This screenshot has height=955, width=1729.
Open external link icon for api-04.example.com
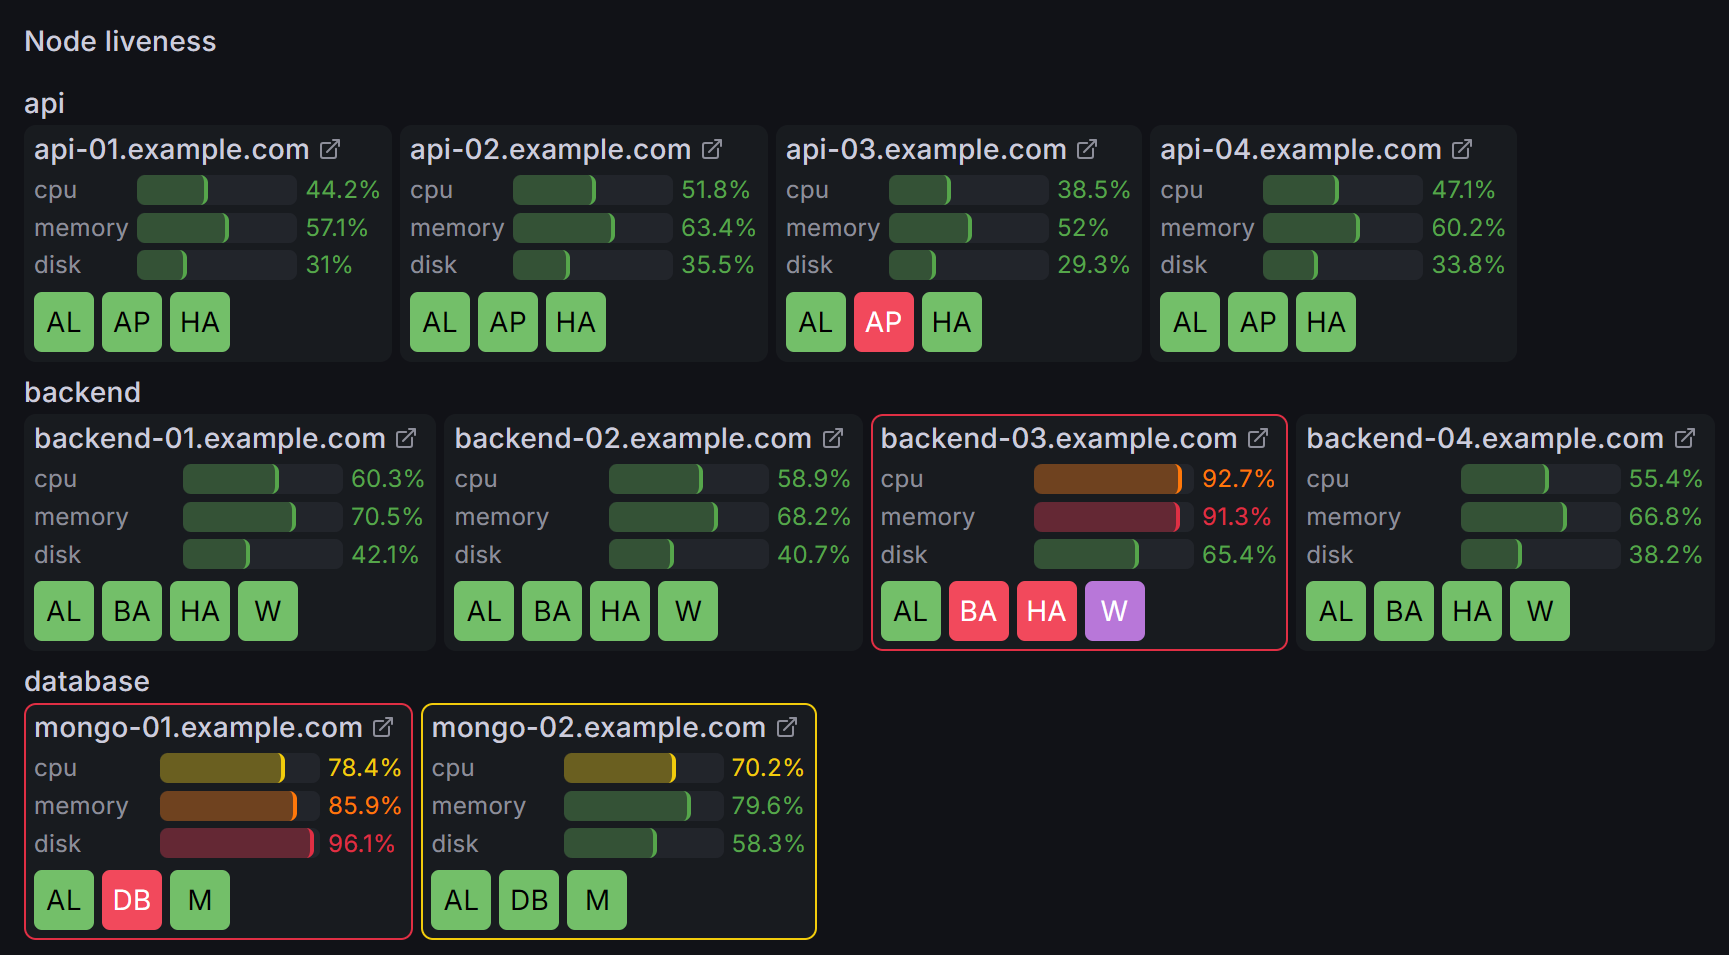[x=1462, y=150]
